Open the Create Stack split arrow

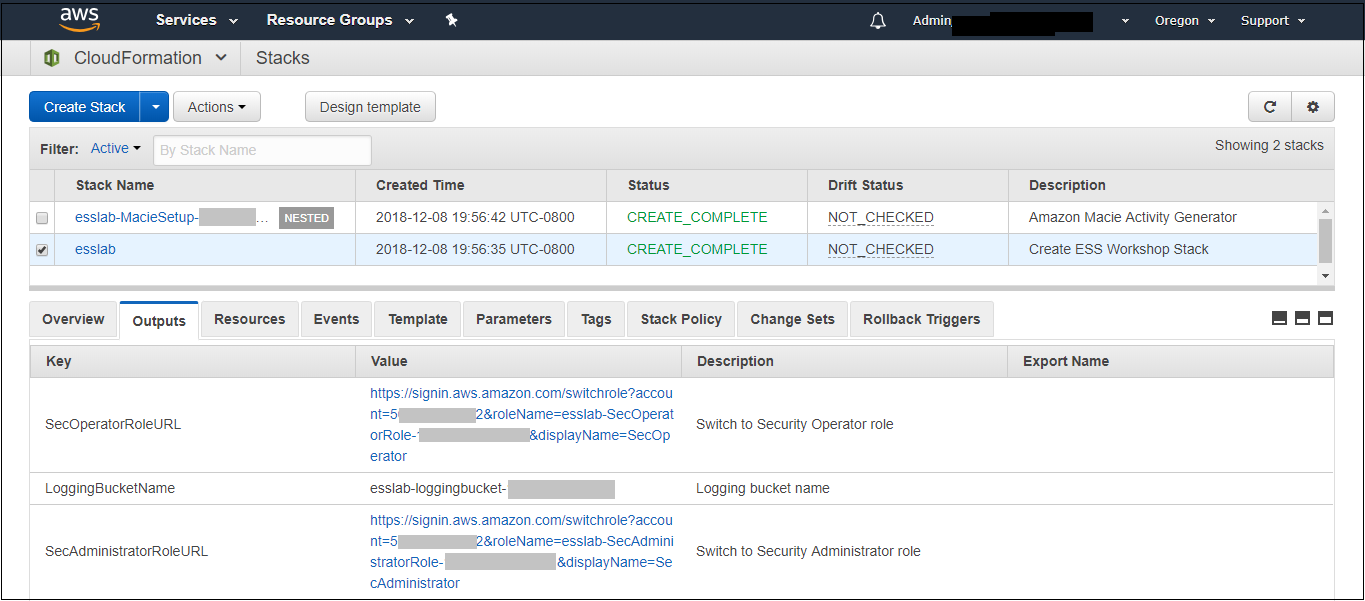coord(155,107)
